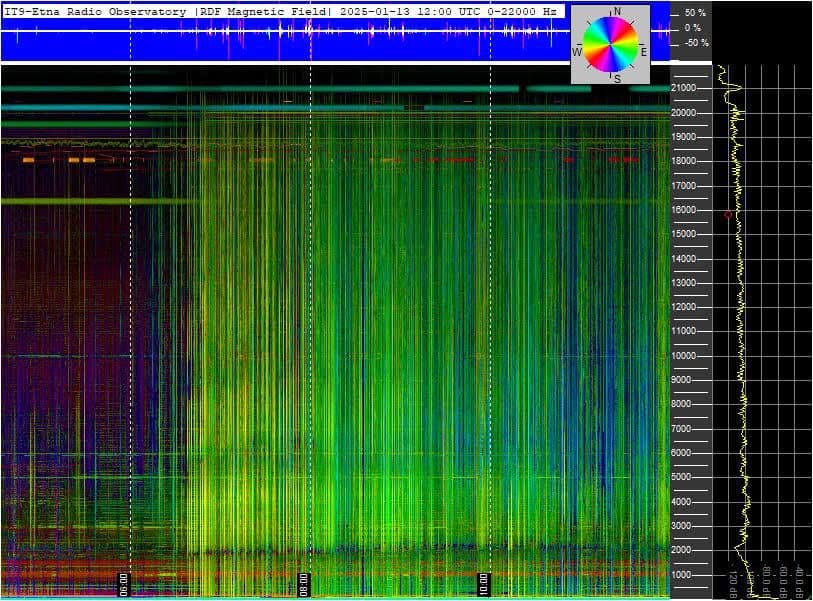Click the 1000 Hz frequency label
This screenshot has height=601, width=813.
[x=684, y=574]
